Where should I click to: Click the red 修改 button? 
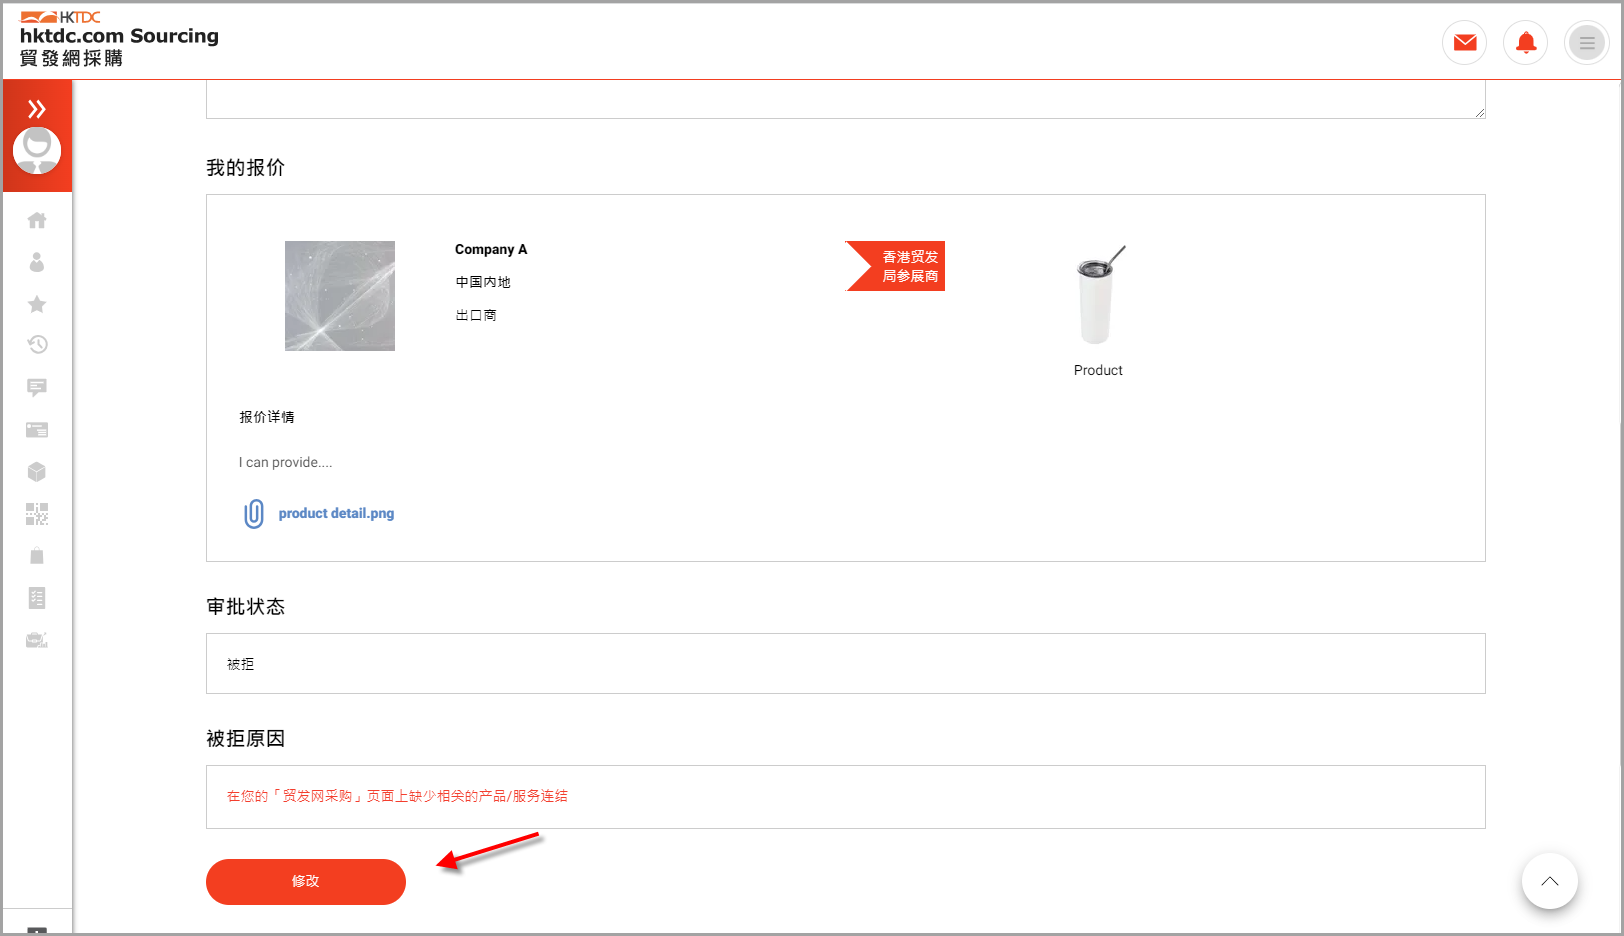click(x=306, y=882)
